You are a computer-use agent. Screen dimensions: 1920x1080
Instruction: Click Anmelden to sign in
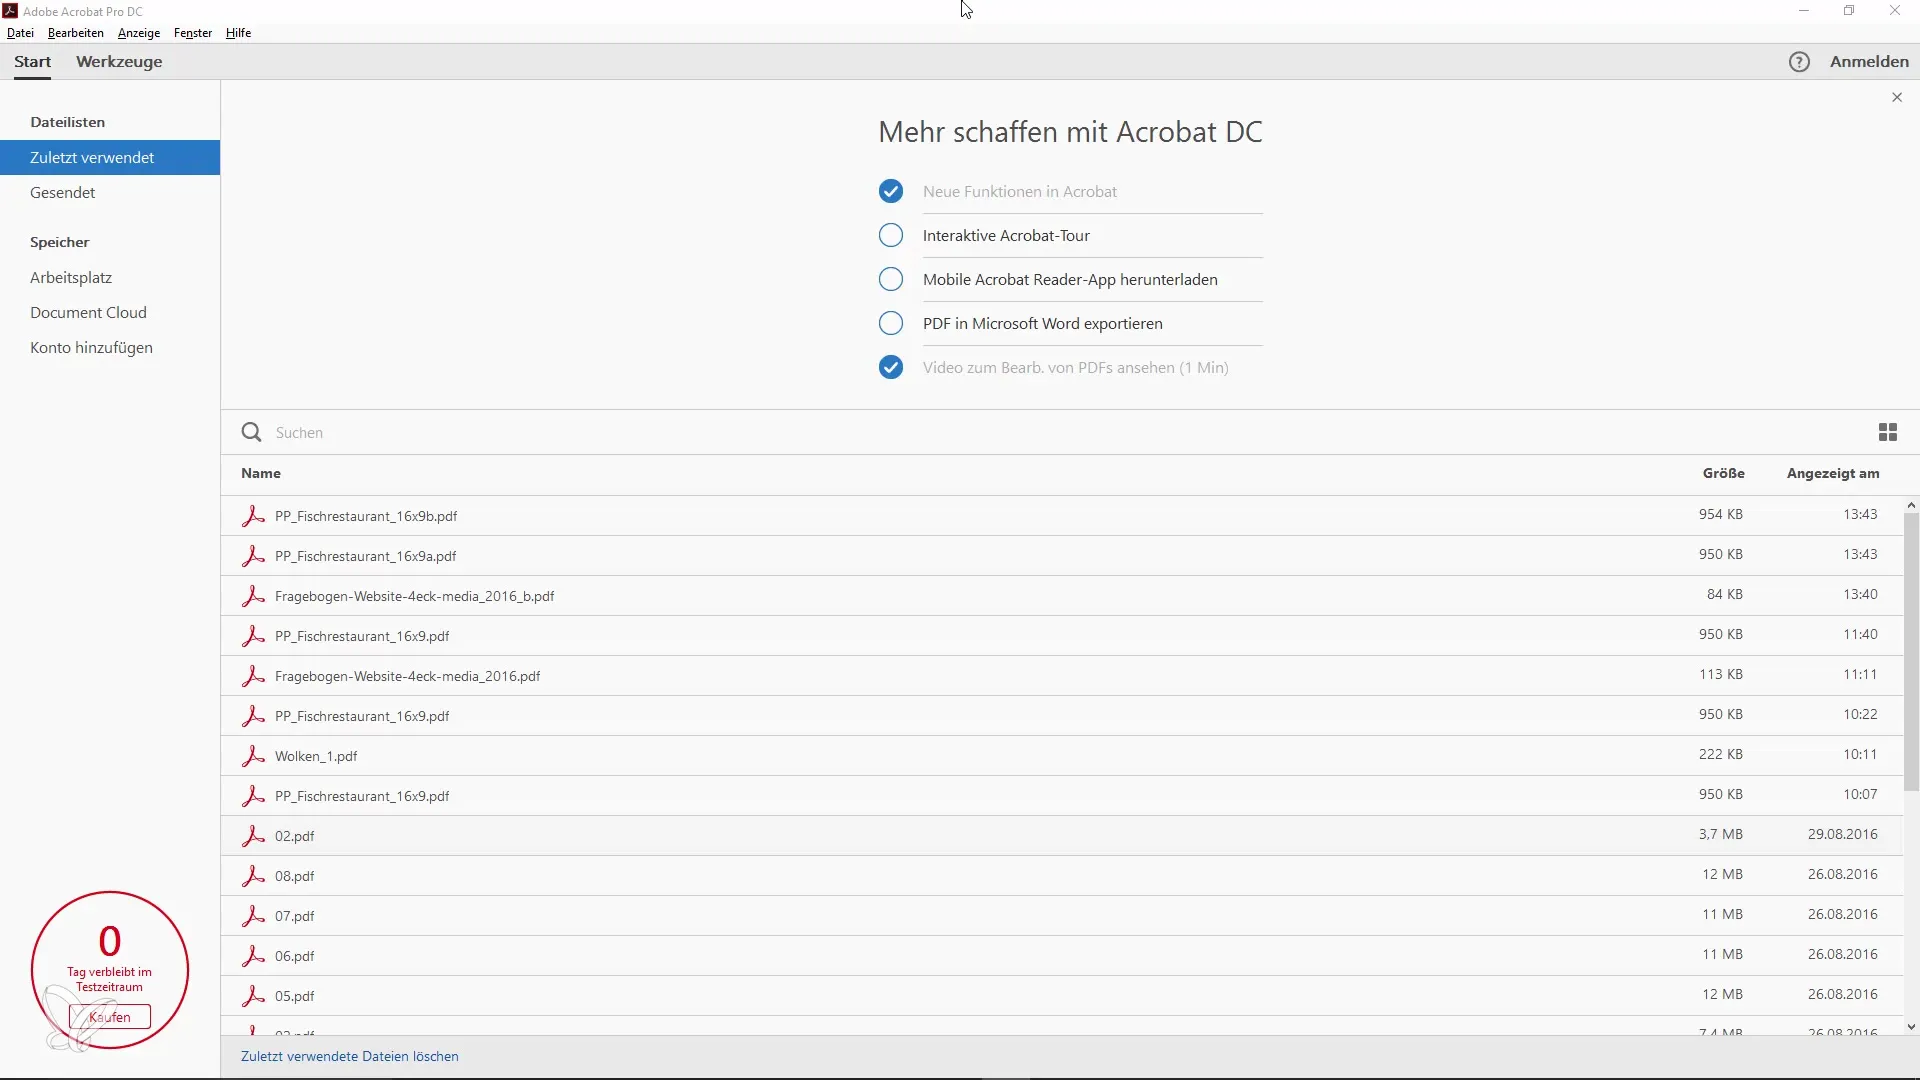tap(1869, 62)
